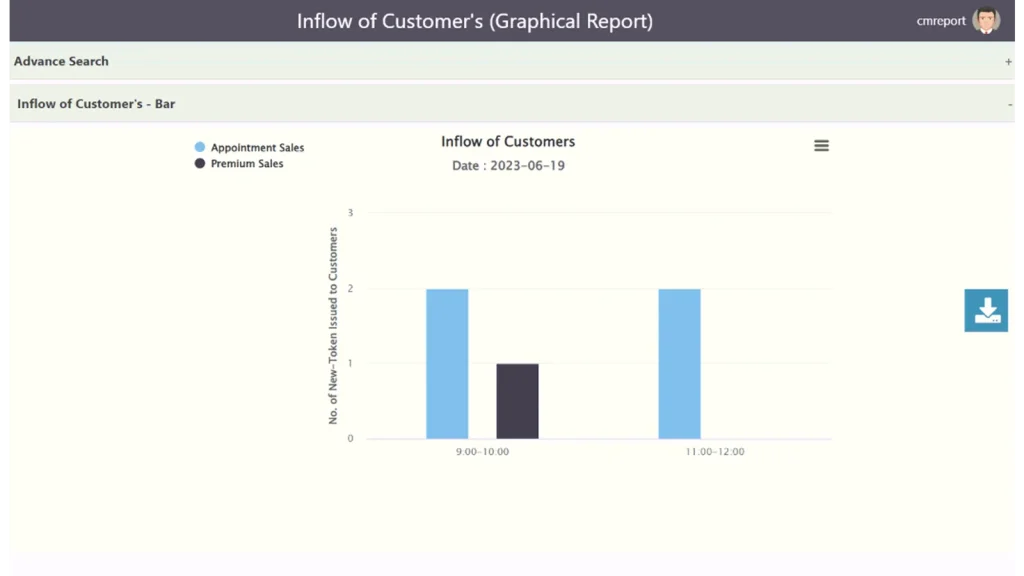Click the light blue Appointment Sales legend dot

point(200,147)
